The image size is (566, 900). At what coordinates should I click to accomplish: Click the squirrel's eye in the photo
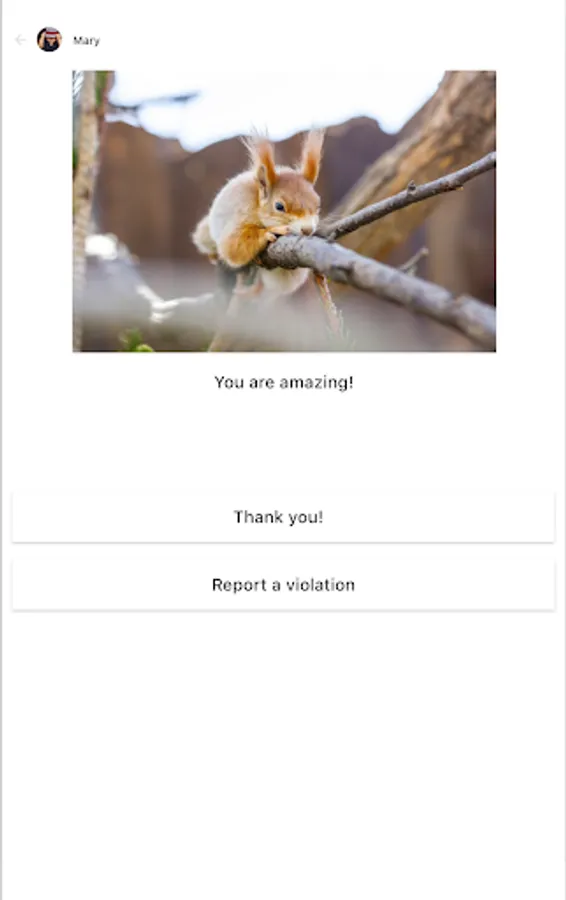point(280,206)
